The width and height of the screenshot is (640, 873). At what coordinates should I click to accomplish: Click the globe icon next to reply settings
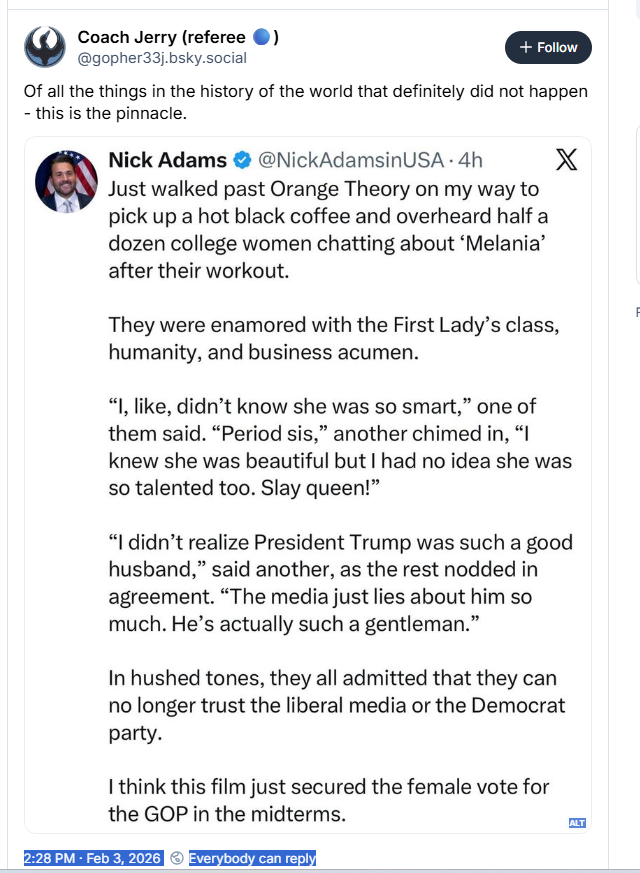point(174,858)
